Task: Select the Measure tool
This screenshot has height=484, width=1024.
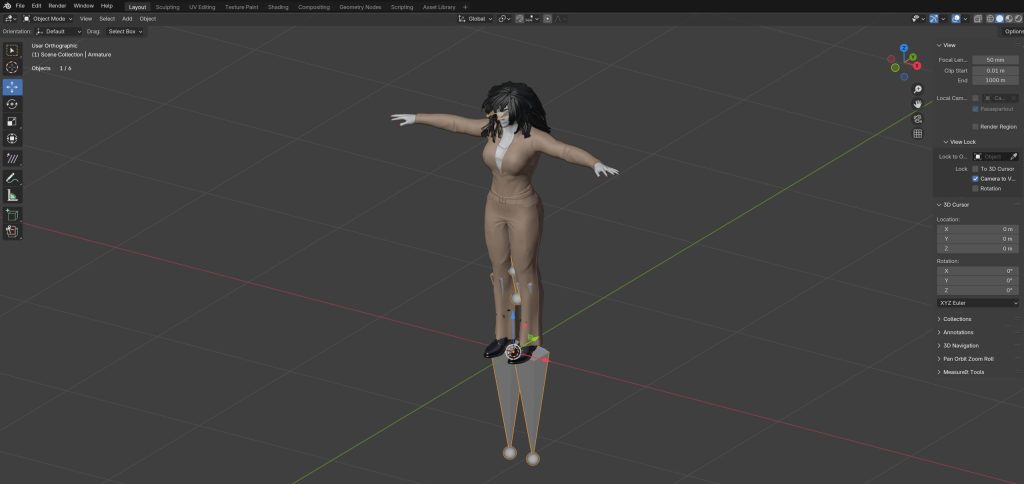Action: coord(12,195)
